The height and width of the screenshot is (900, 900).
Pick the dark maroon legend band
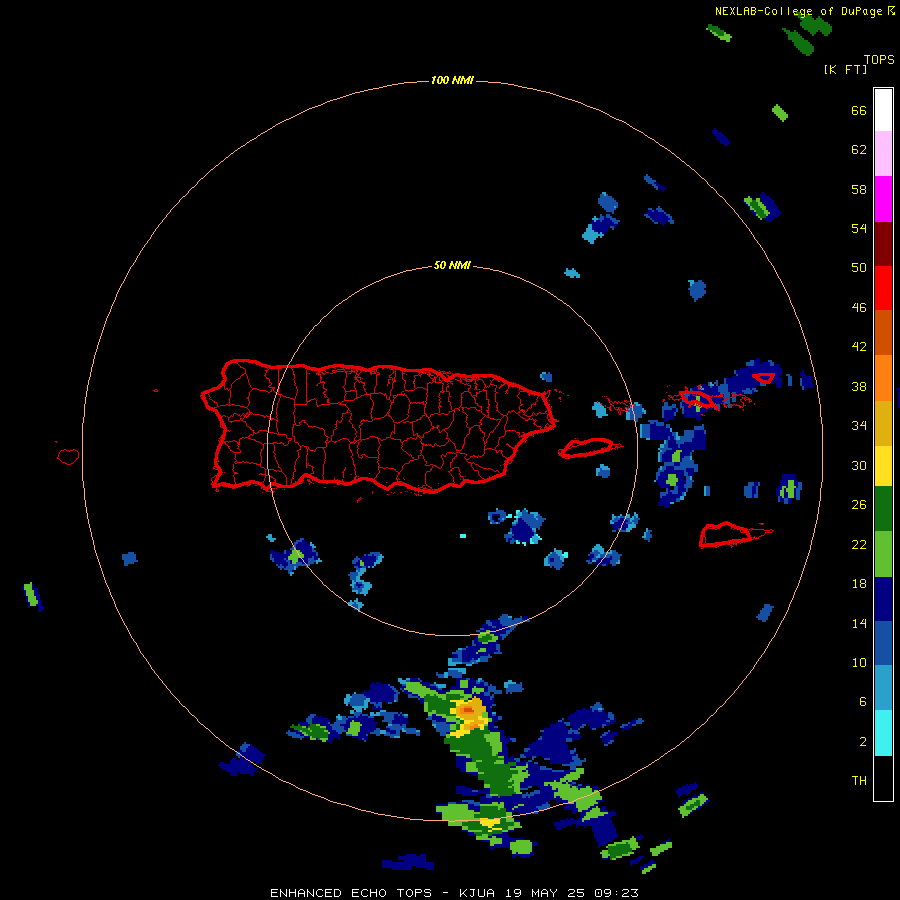click(x=883, y=243)
